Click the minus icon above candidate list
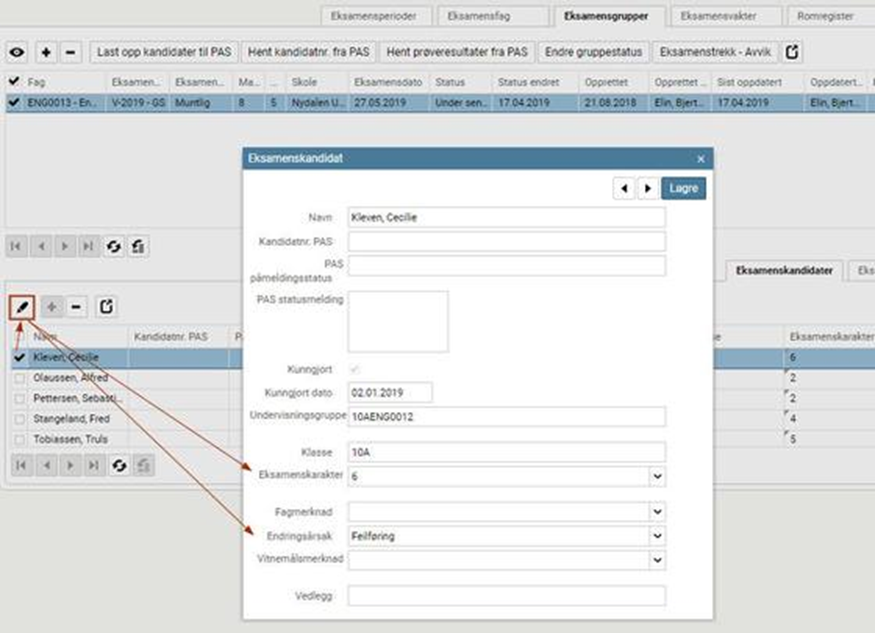Screen dimensions: 875x633 click(76, 306)
